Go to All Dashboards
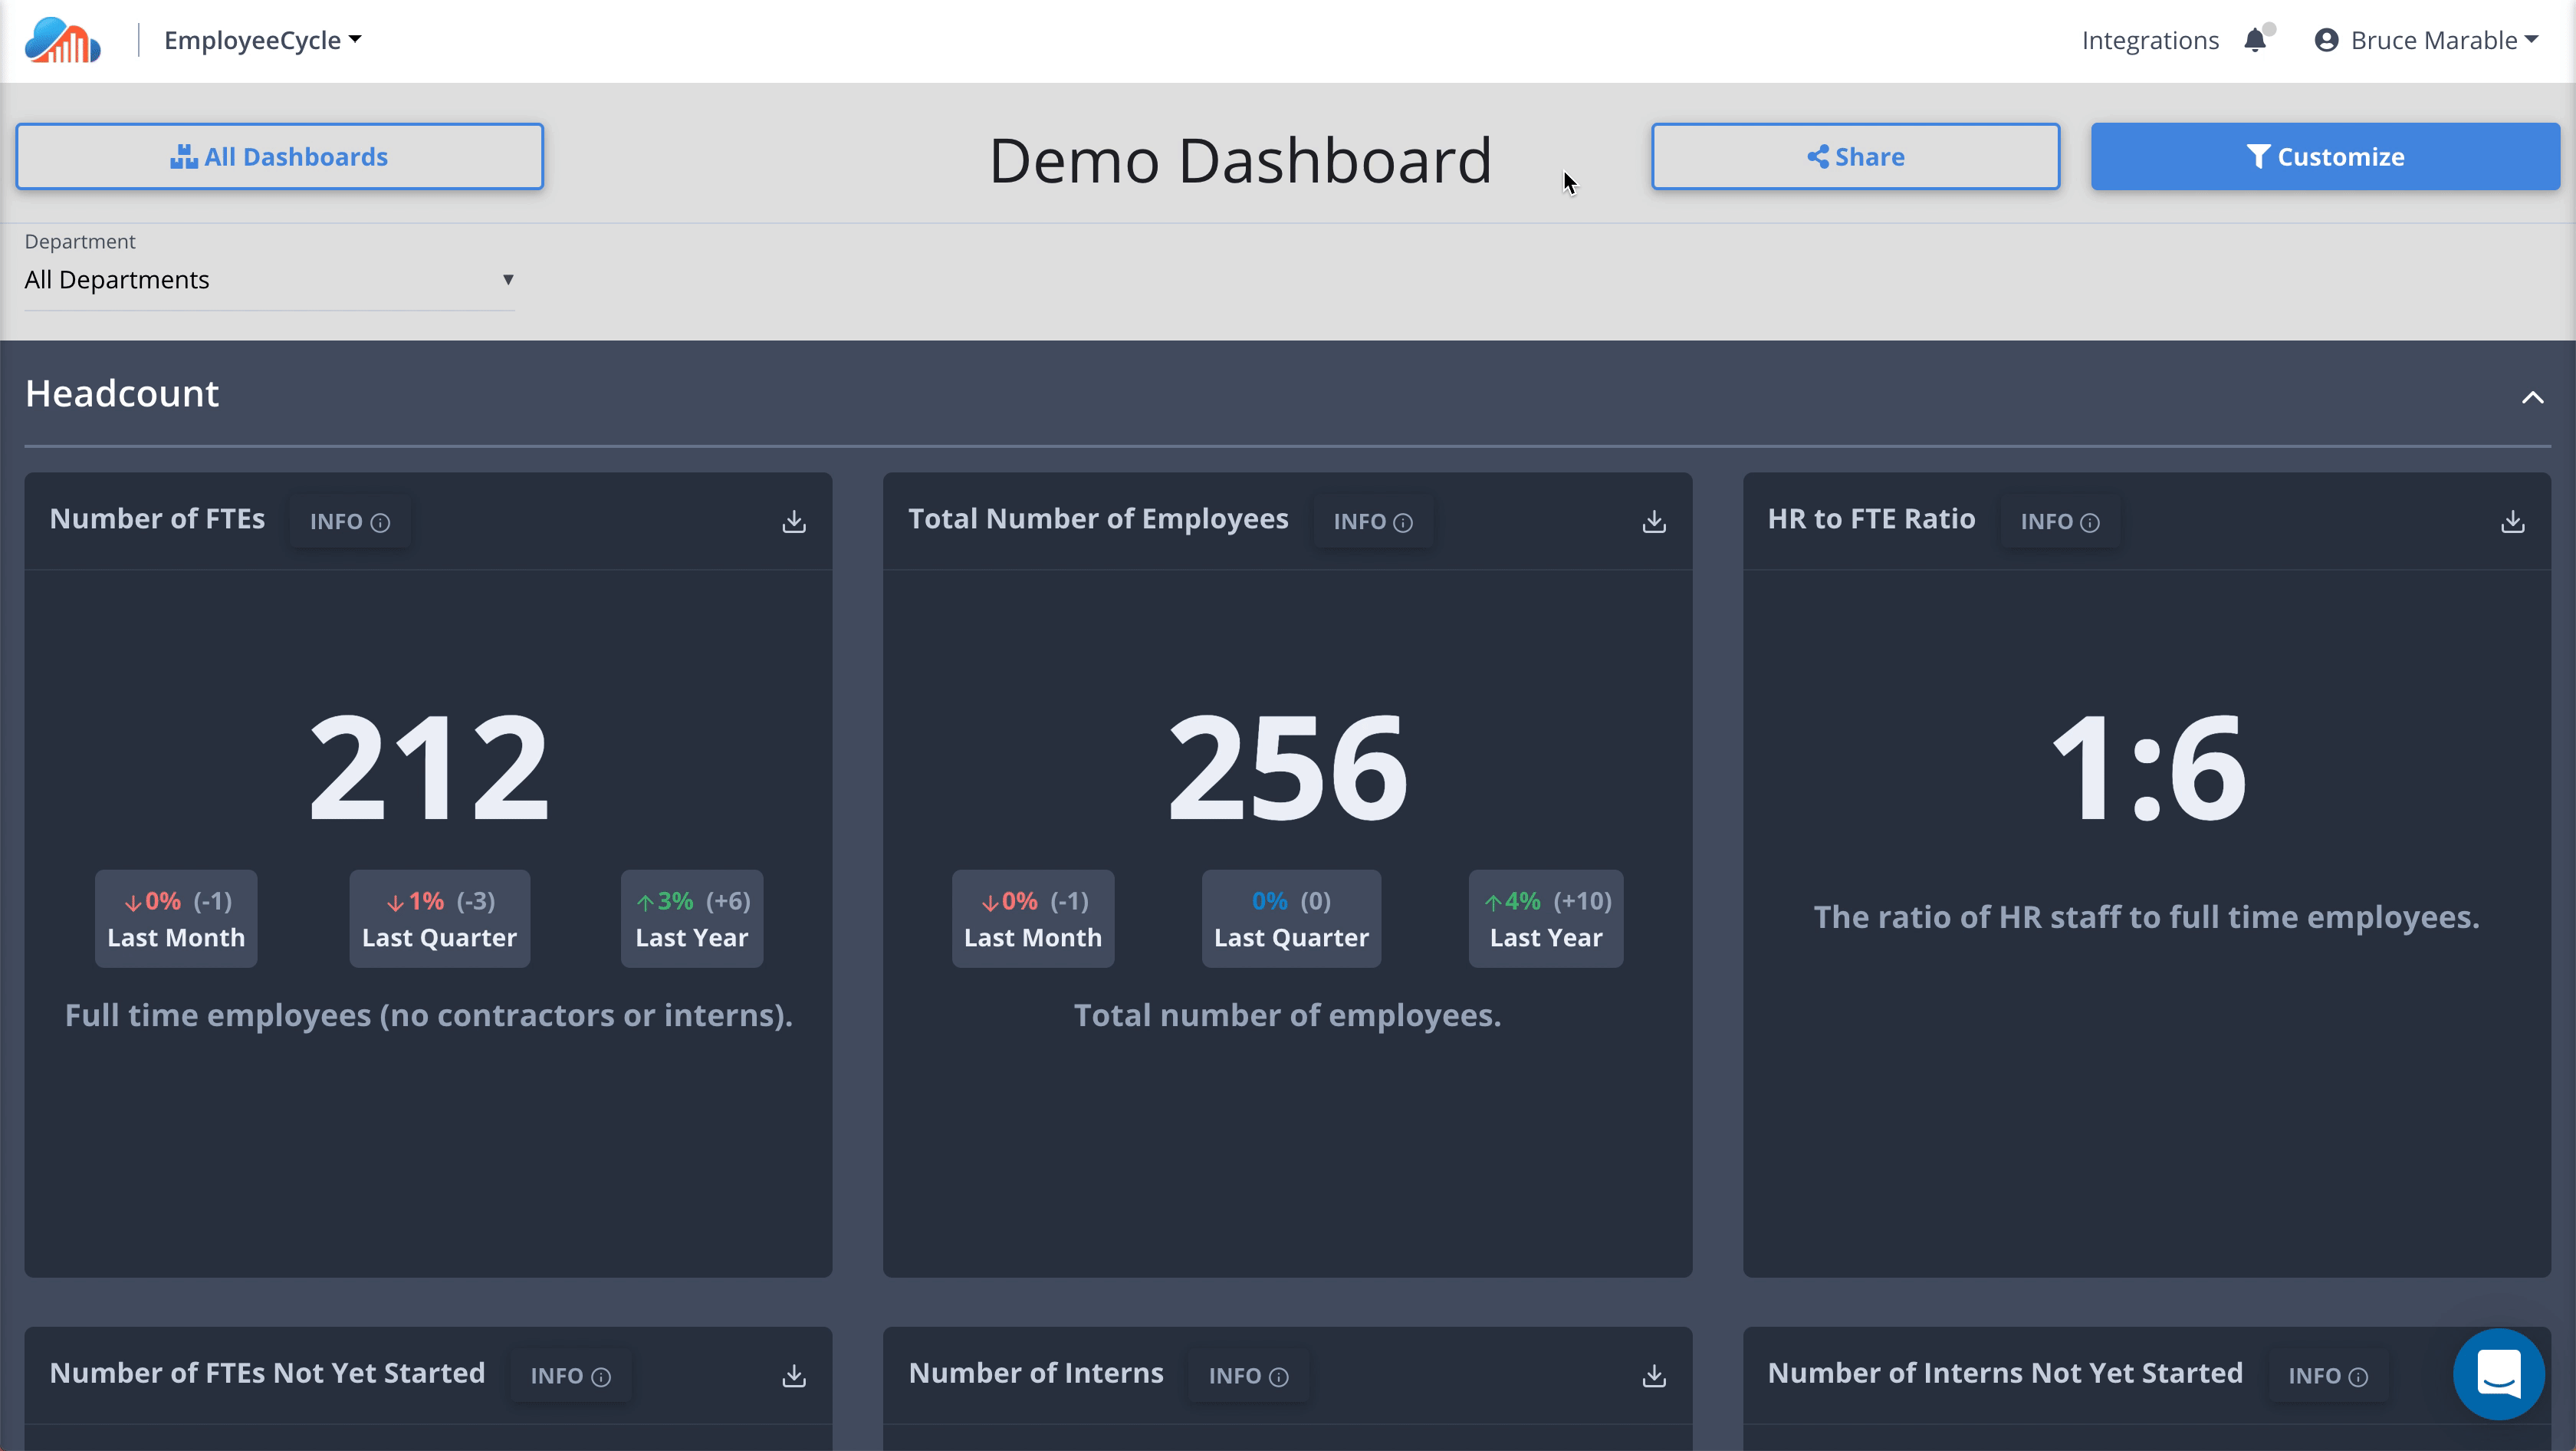This screenshot has height=1451, width=2576. pyautogui.click(x=279, y=156)
